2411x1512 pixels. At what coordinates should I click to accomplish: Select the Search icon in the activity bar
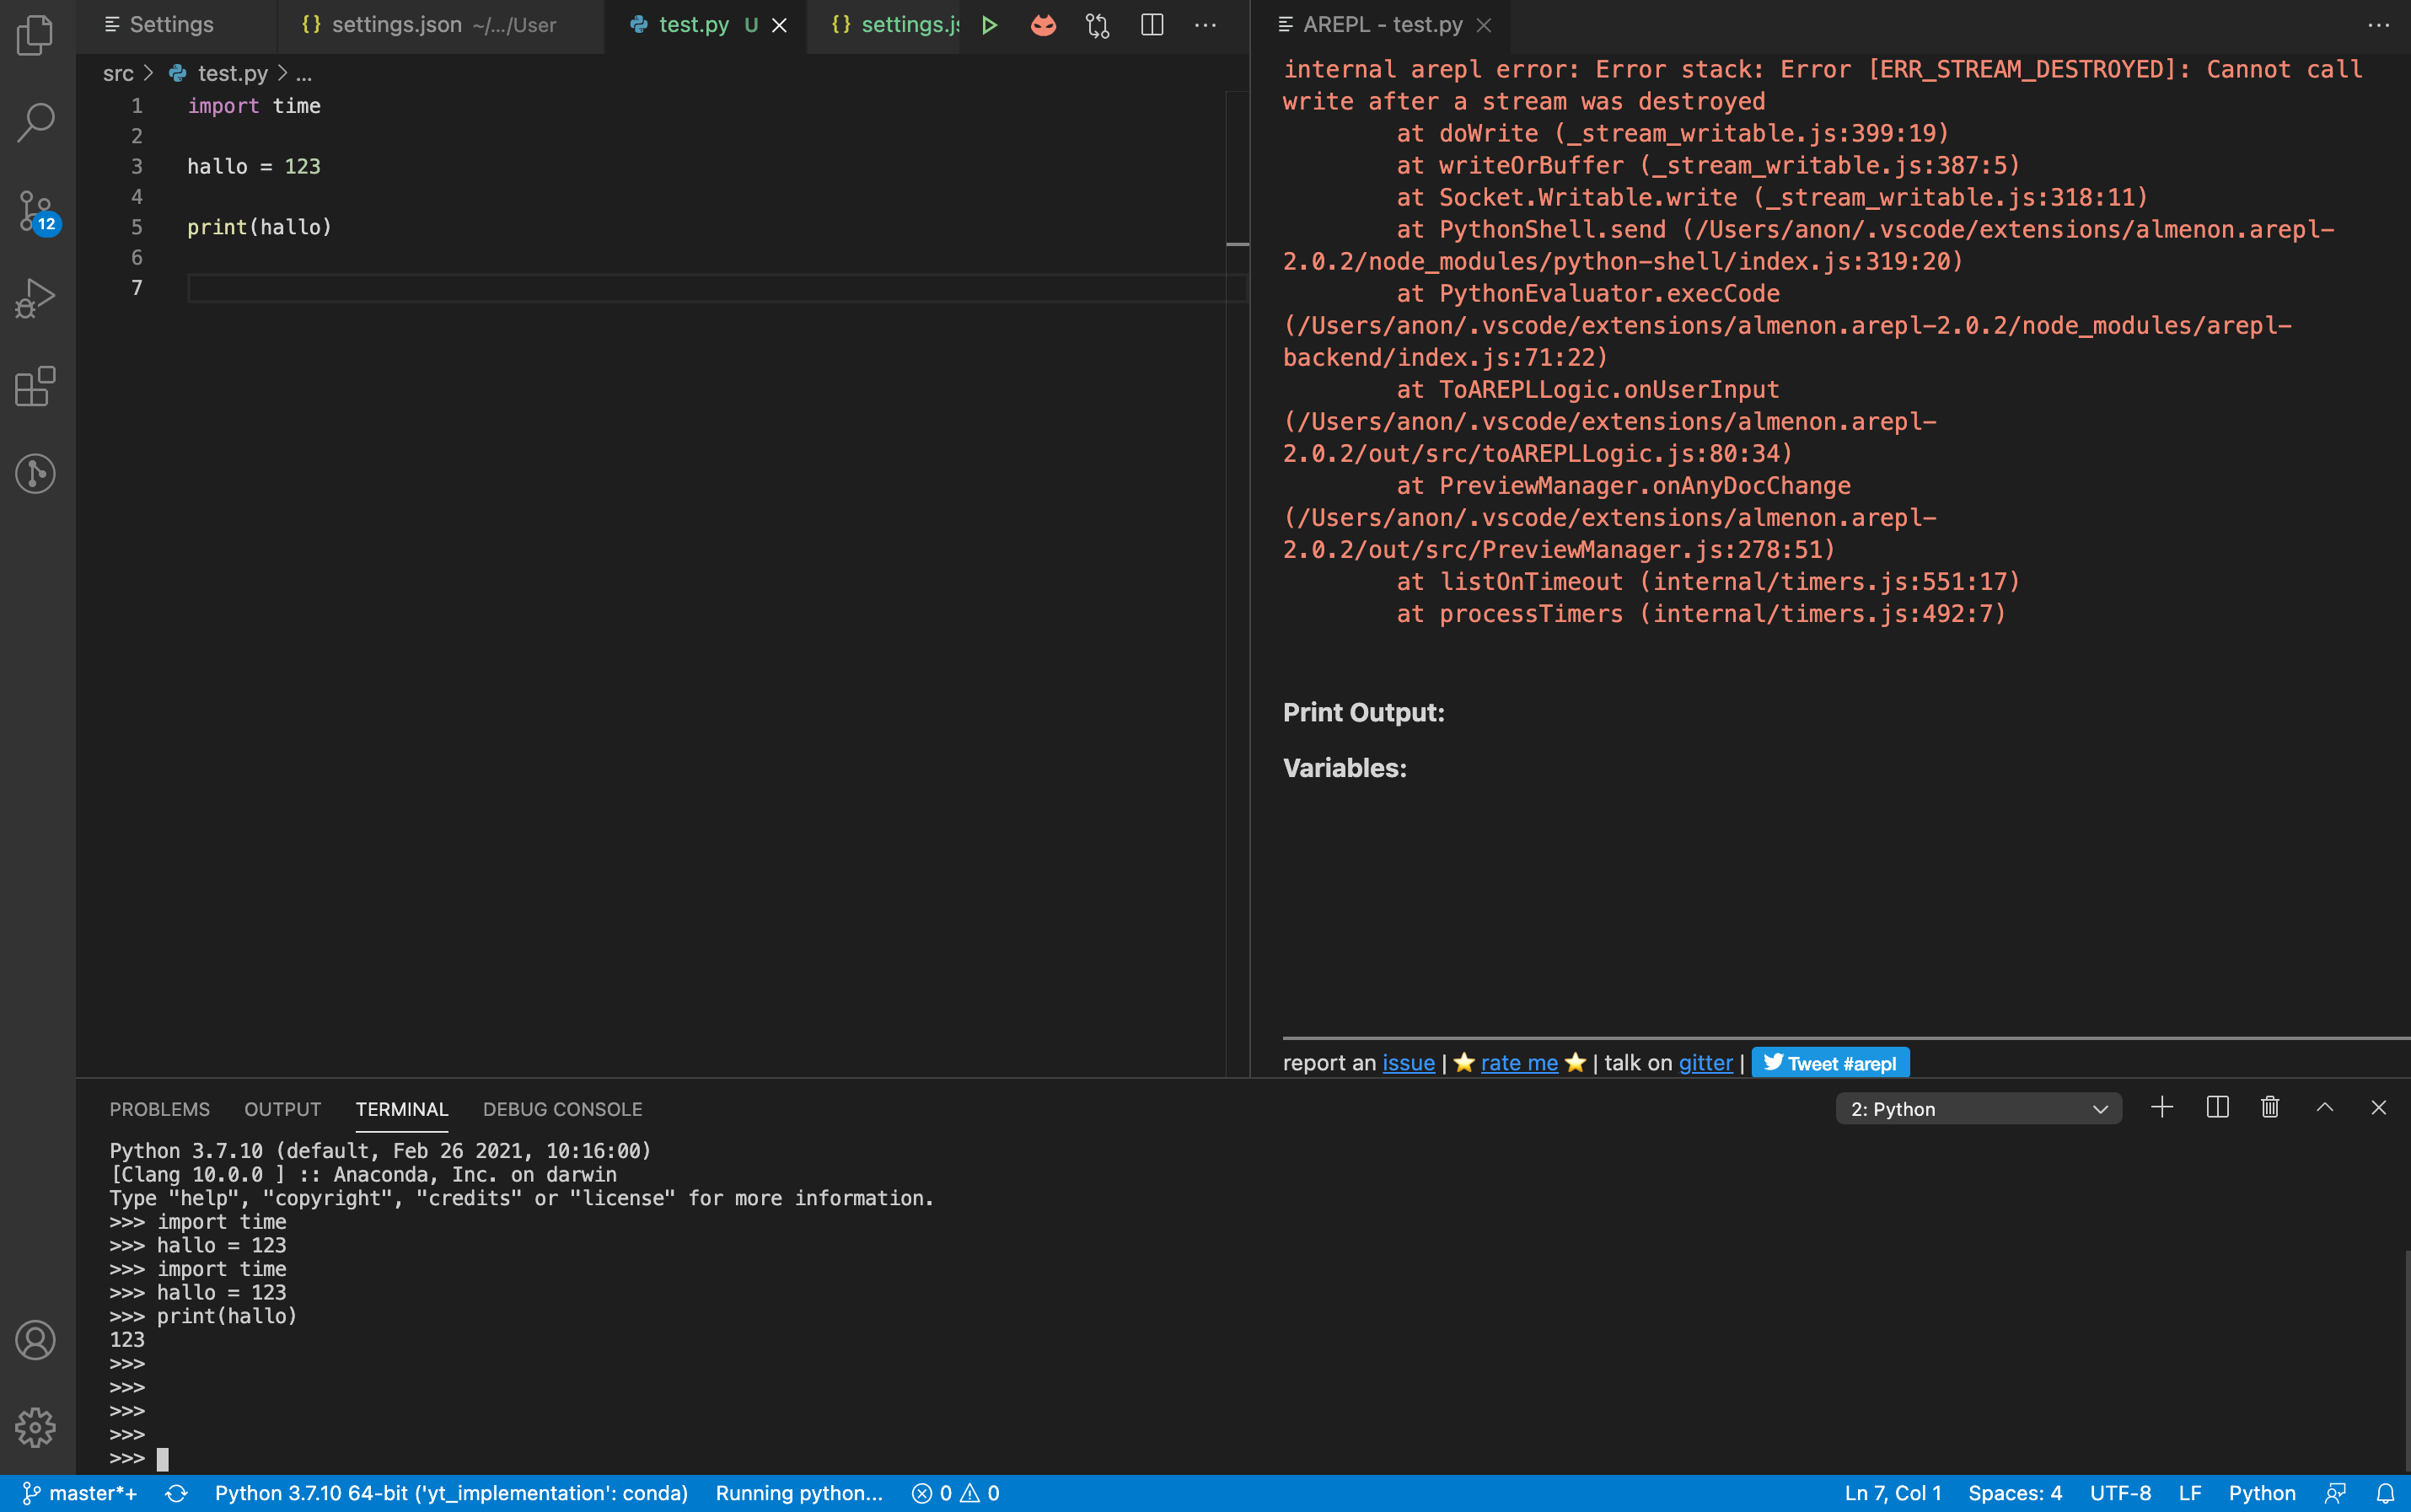(36, 121)
